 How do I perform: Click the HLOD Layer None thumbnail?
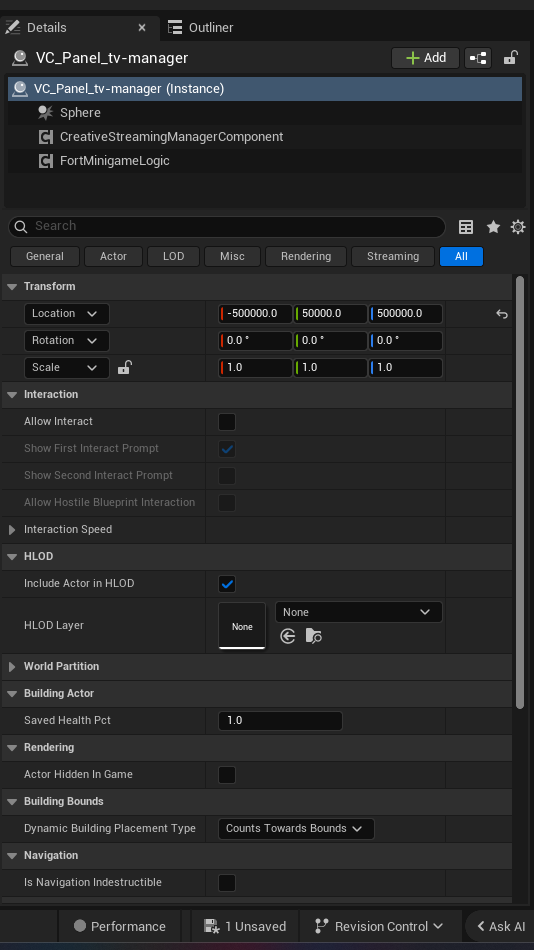pos(242,626)
